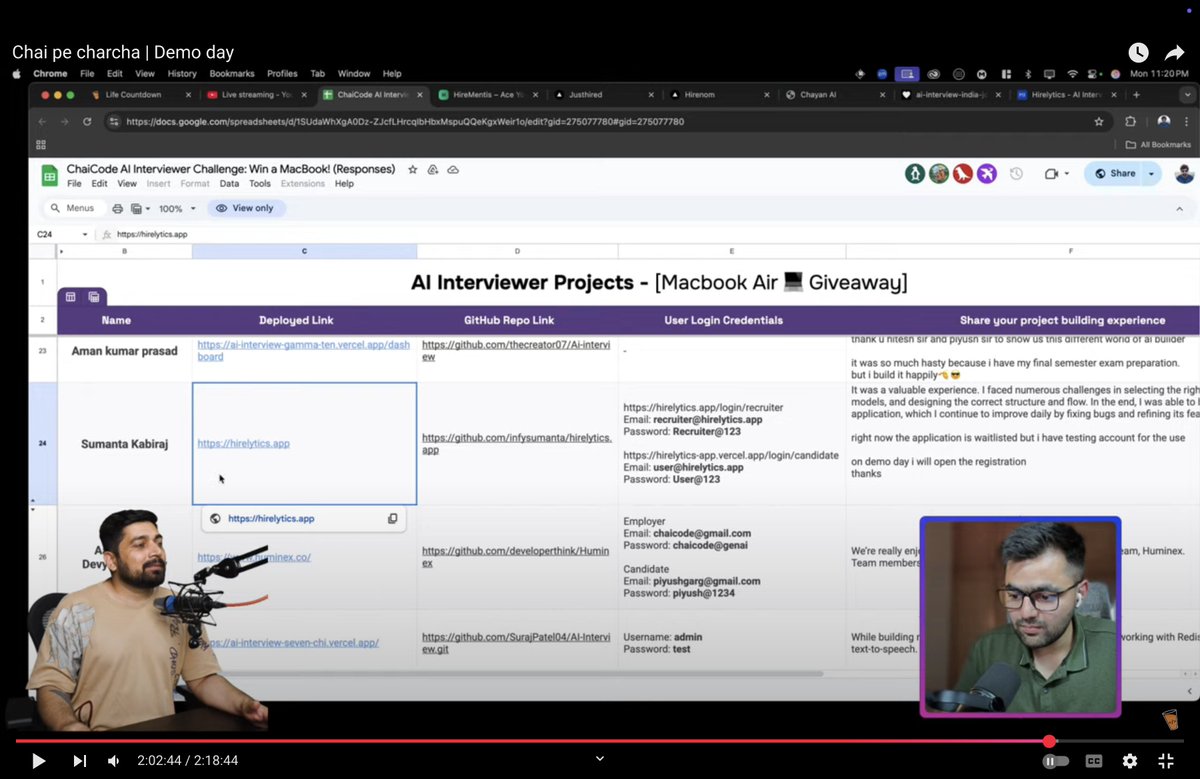Go back in Chrome
This screenshot has height=779, width=1200.
point(42,121)
